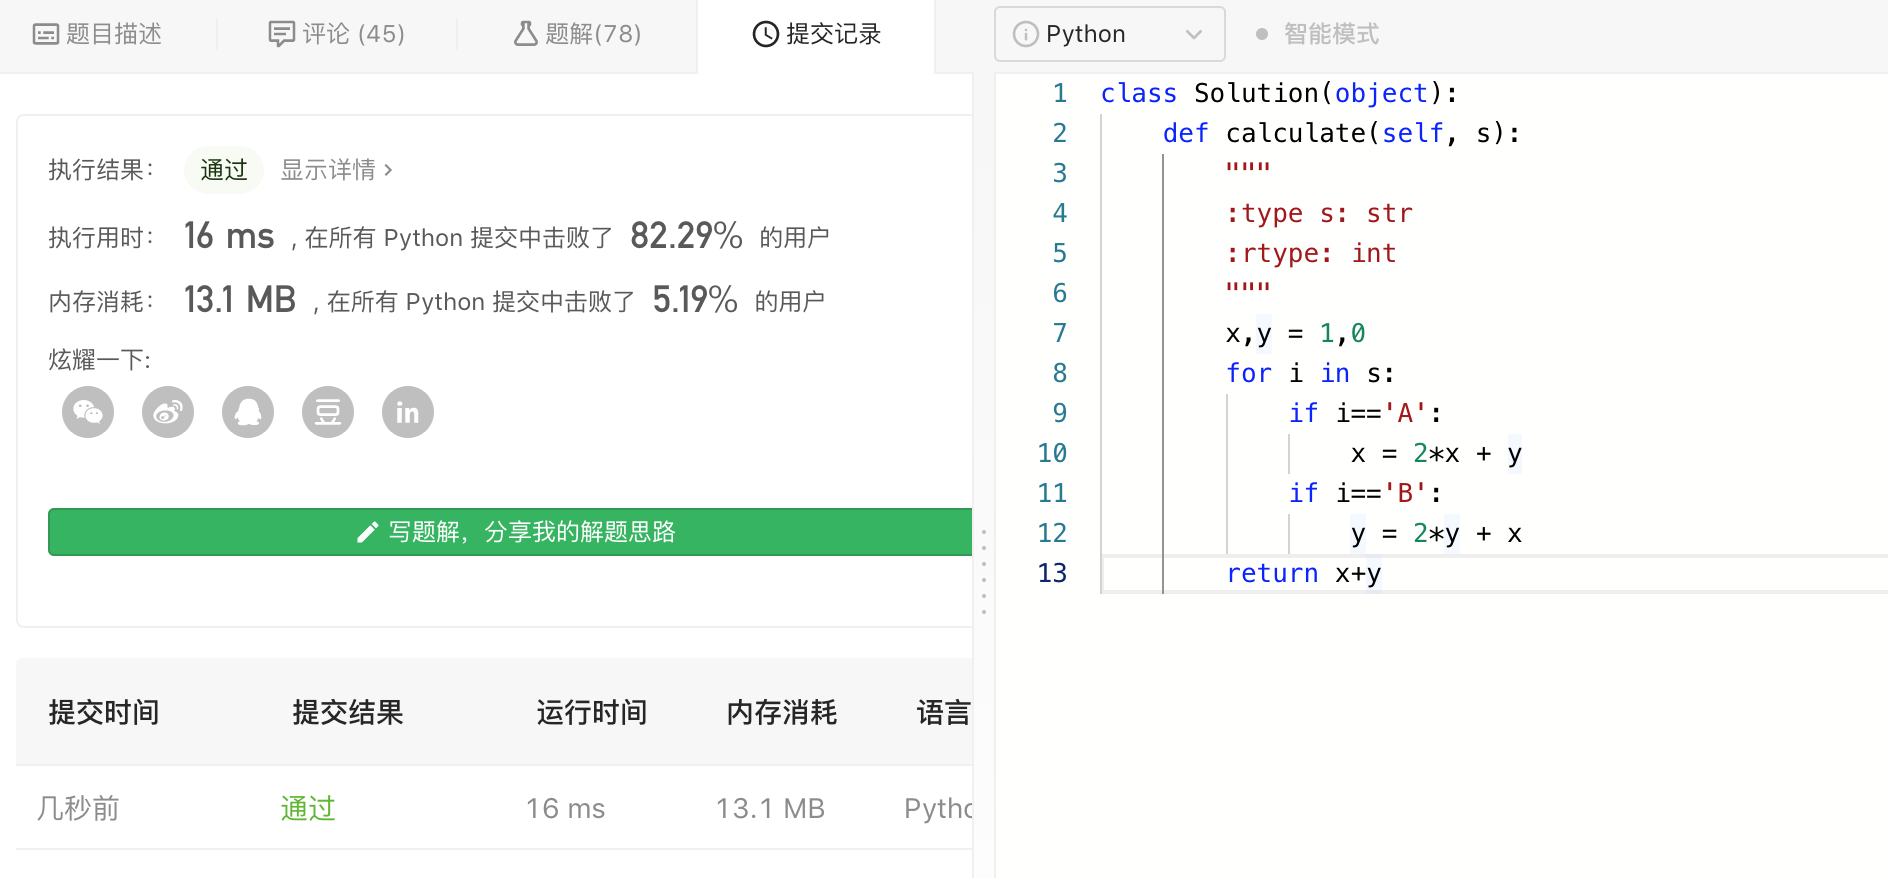Viewport: 1888px width, 878px height.
Task: Click 'x = 2*x + y' code line
Action: 1436,453
